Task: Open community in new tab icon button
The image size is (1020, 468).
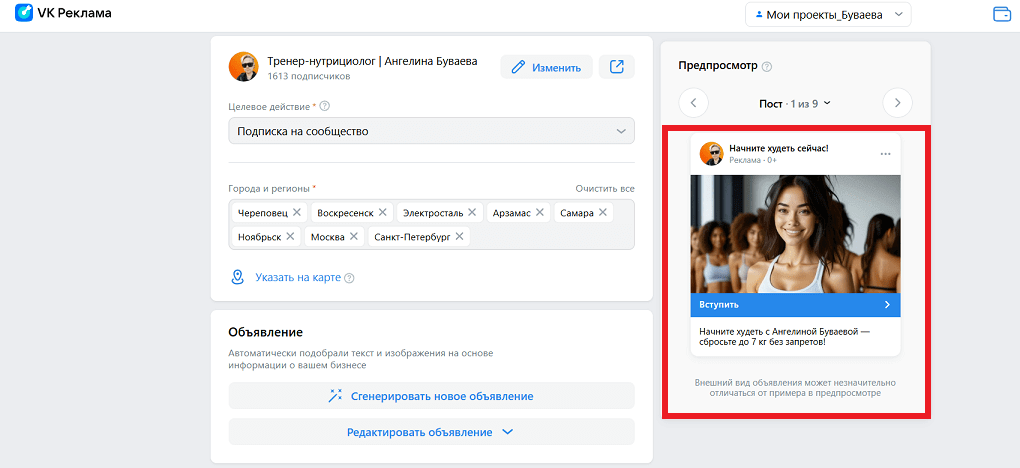Action: pos(617,67)
